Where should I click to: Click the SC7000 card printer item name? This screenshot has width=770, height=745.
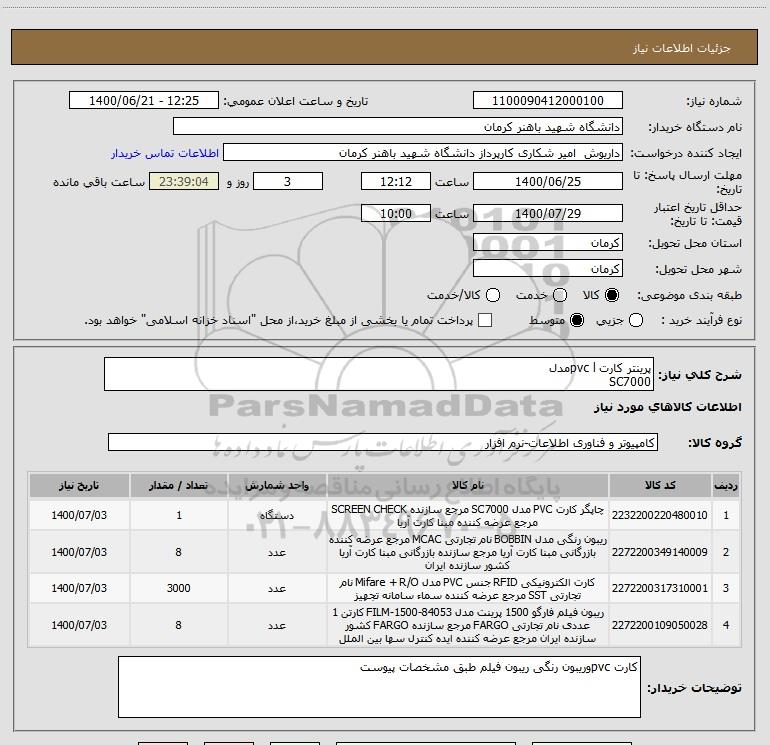click(x=468, y=516)
